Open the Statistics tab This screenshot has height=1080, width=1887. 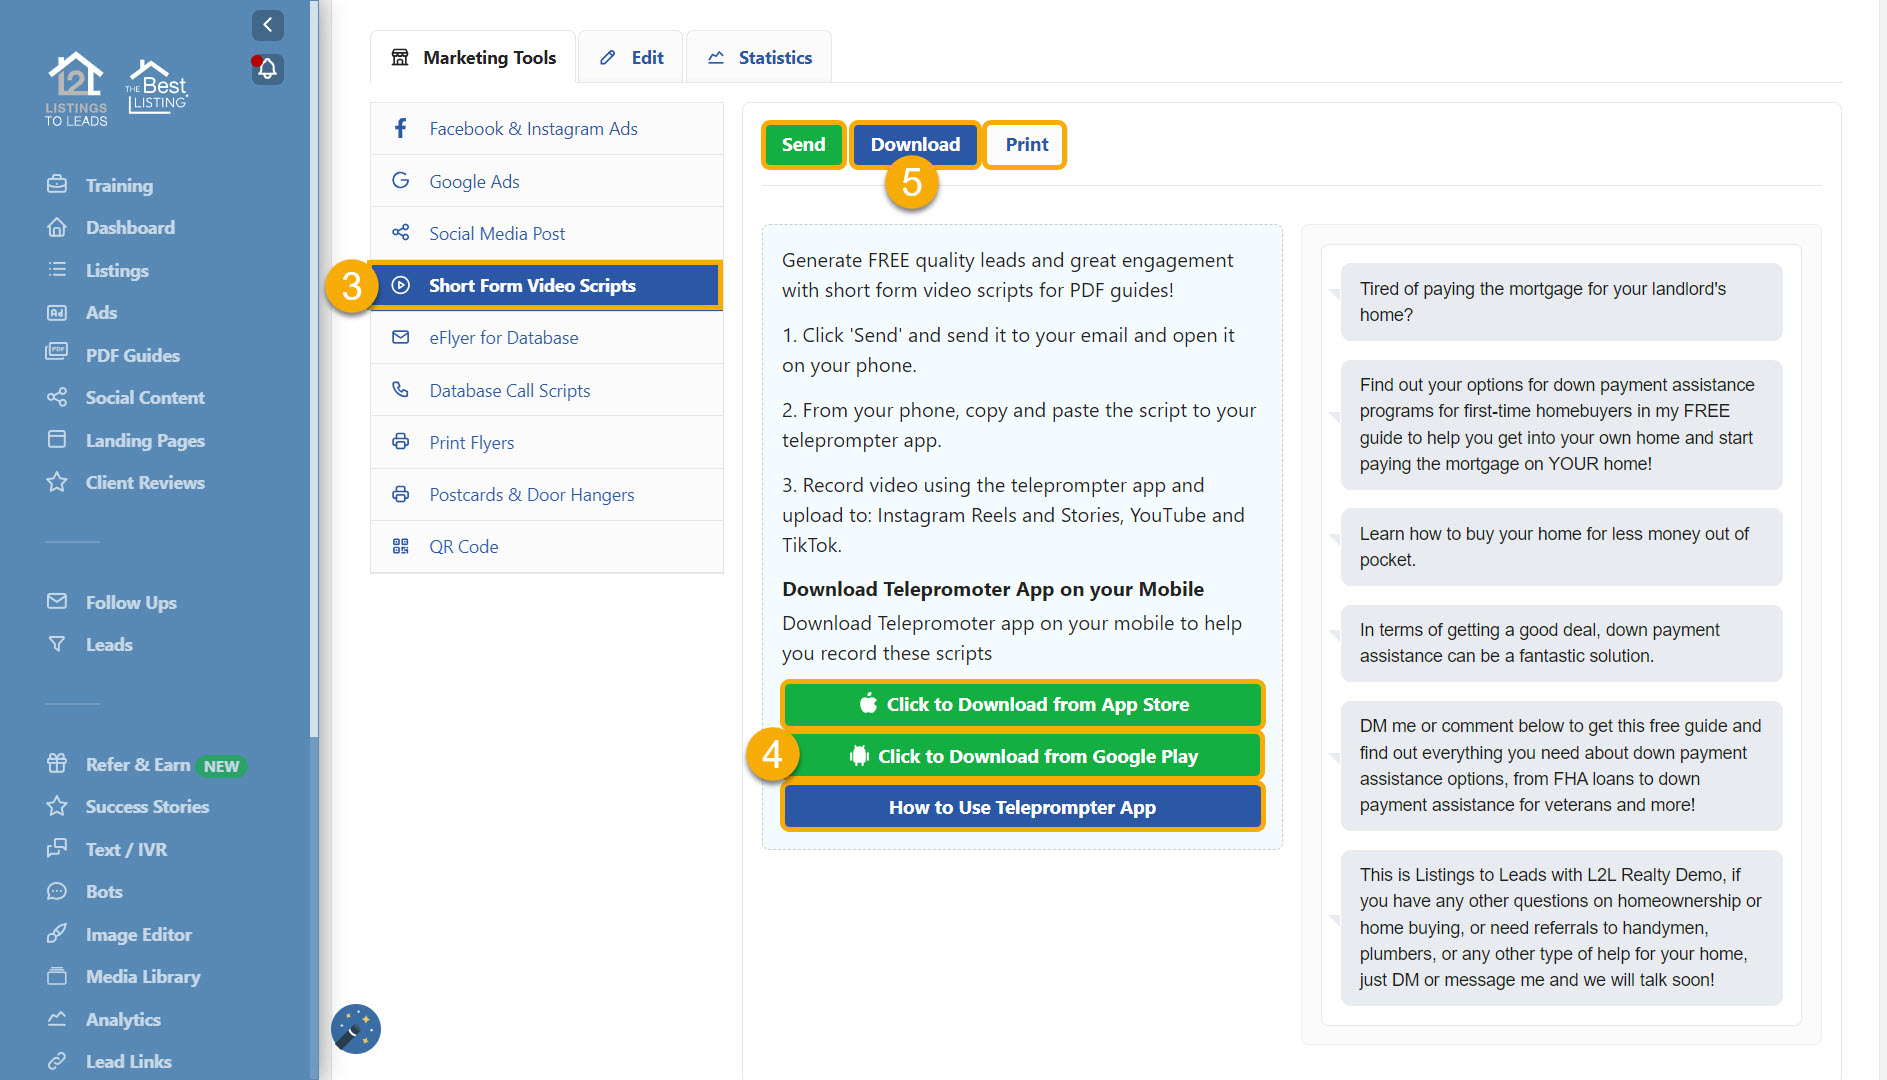(x=759, y=57)
